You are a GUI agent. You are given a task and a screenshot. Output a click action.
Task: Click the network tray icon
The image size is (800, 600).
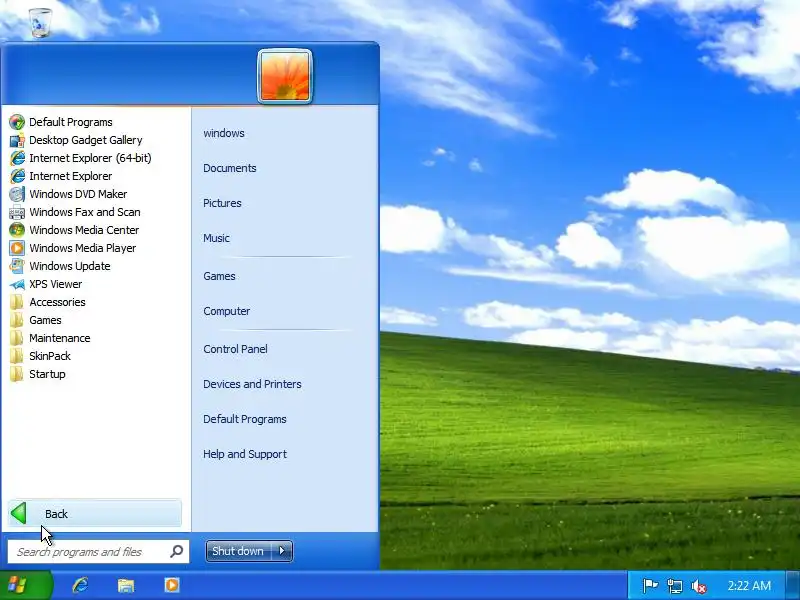point(674,586)
